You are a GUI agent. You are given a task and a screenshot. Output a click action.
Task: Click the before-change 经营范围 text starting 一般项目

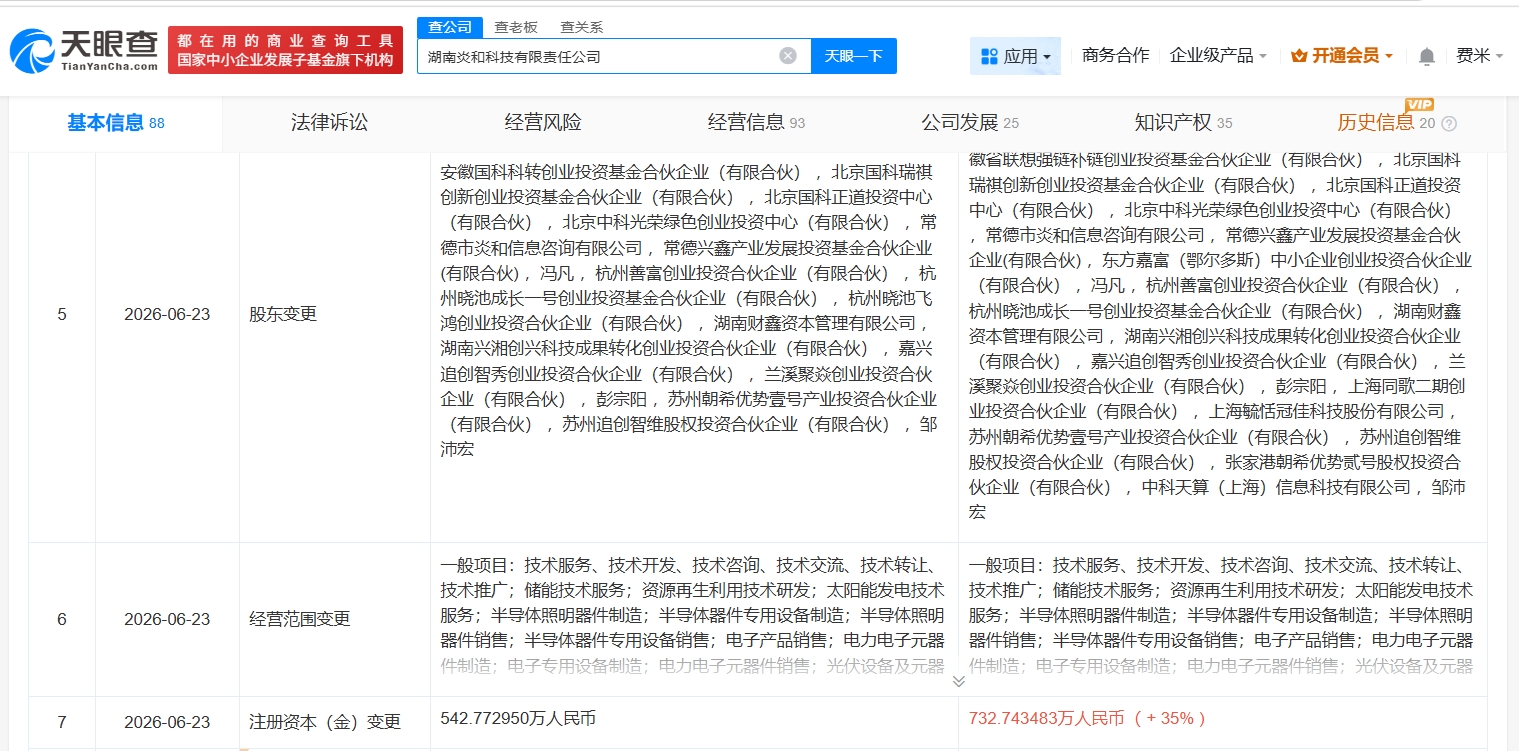693,615
